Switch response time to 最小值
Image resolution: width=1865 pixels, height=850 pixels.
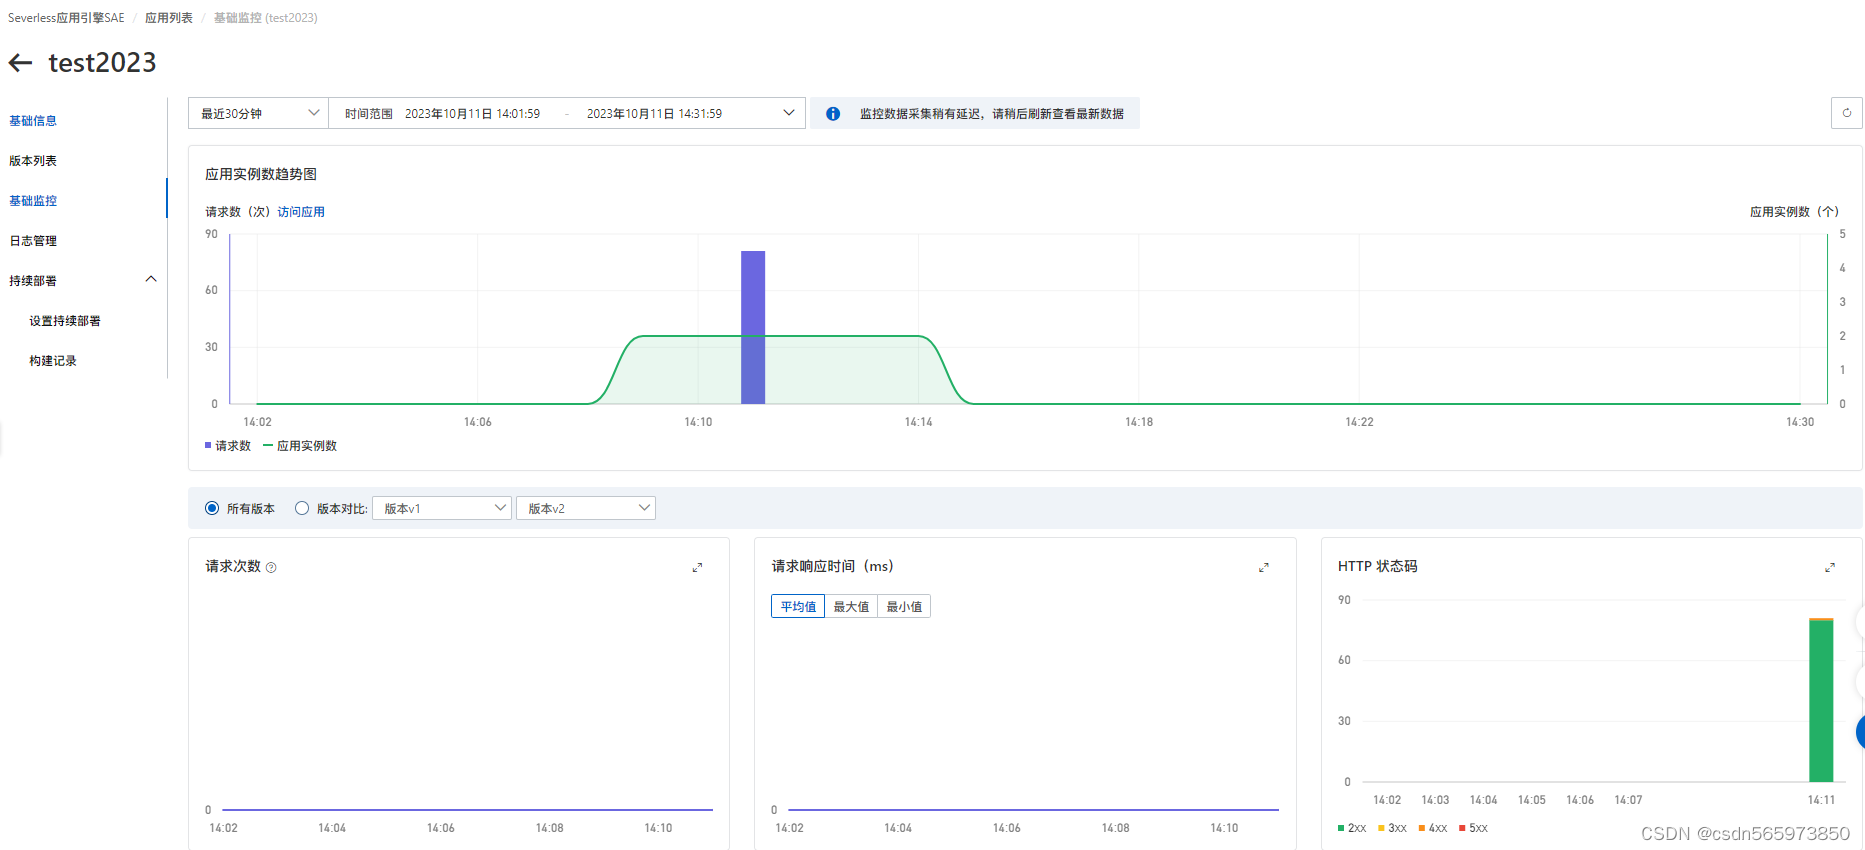904,606
